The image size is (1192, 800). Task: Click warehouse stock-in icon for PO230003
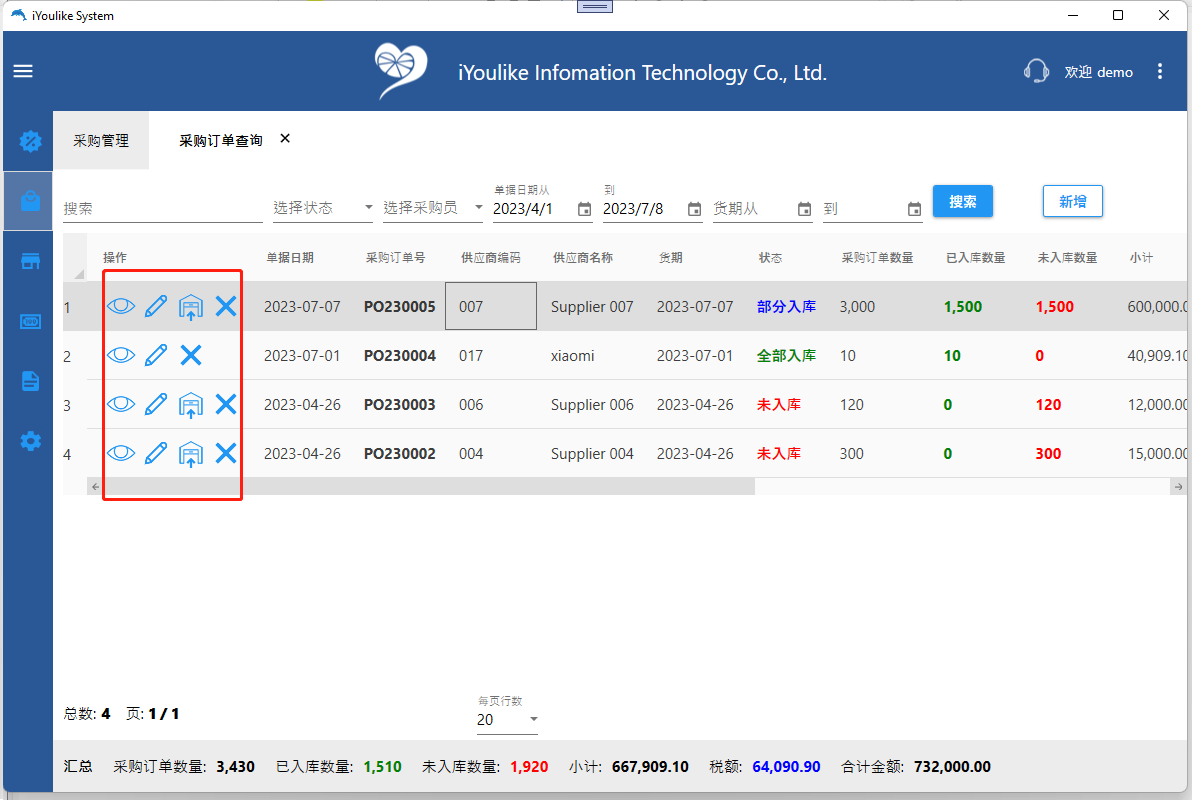[191, 404]
